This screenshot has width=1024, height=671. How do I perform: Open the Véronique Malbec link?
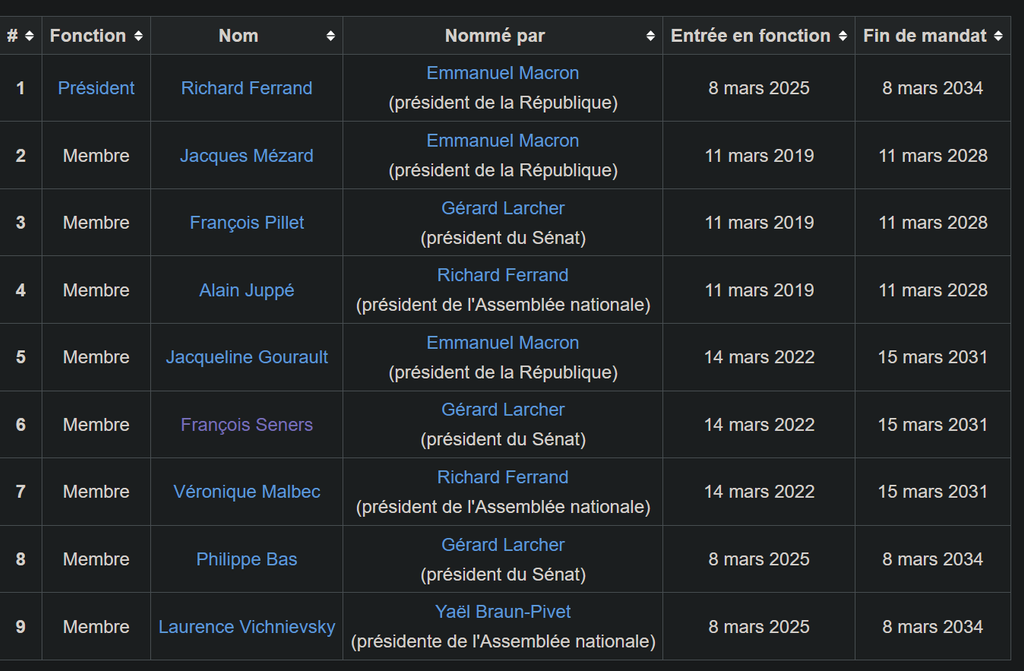pos(247,492)
